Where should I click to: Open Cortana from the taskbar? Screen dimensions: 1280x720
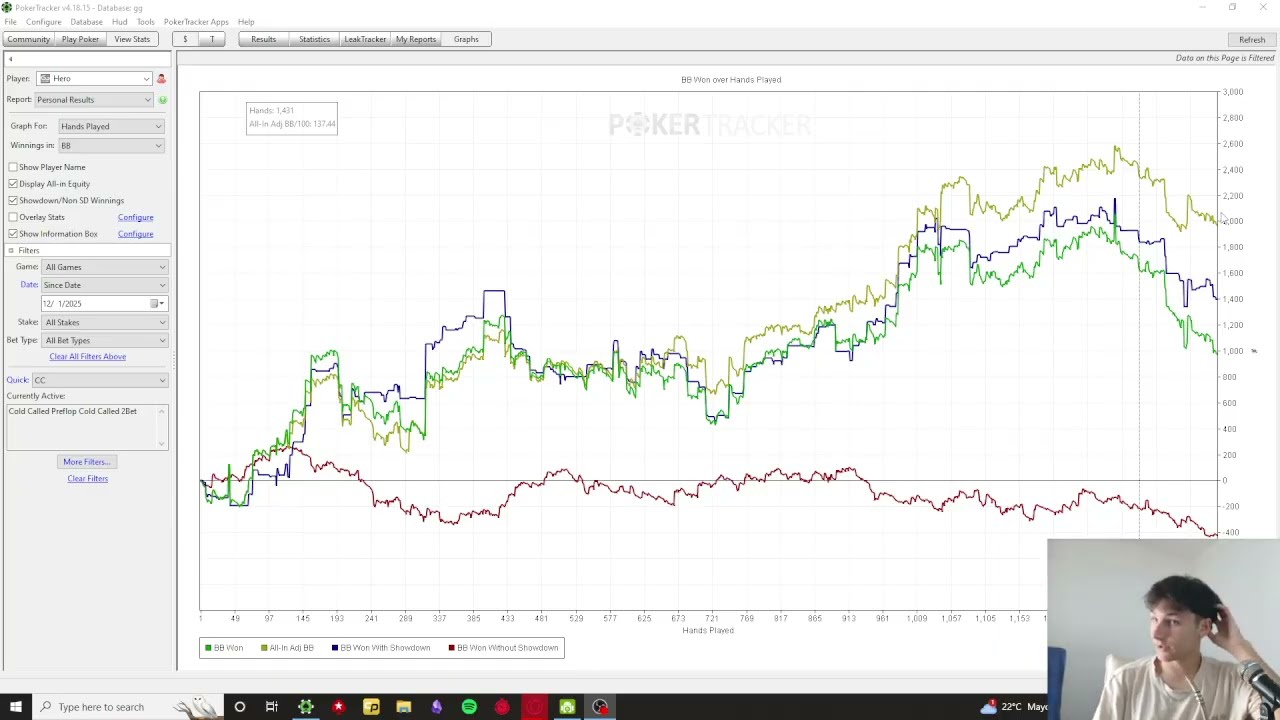click(239, 707)
